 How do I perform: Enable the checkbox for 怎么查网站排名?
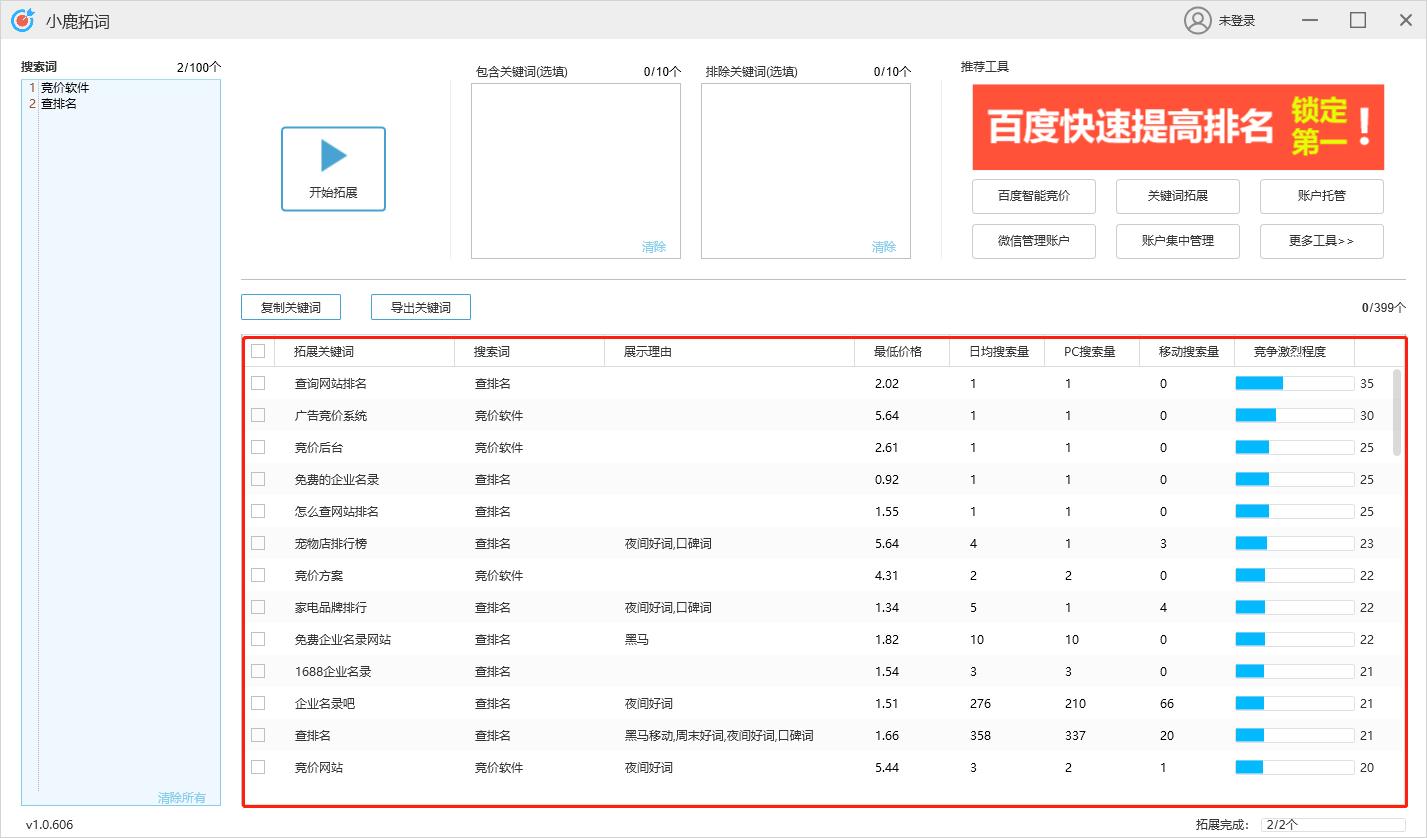(x=258, y=511)
